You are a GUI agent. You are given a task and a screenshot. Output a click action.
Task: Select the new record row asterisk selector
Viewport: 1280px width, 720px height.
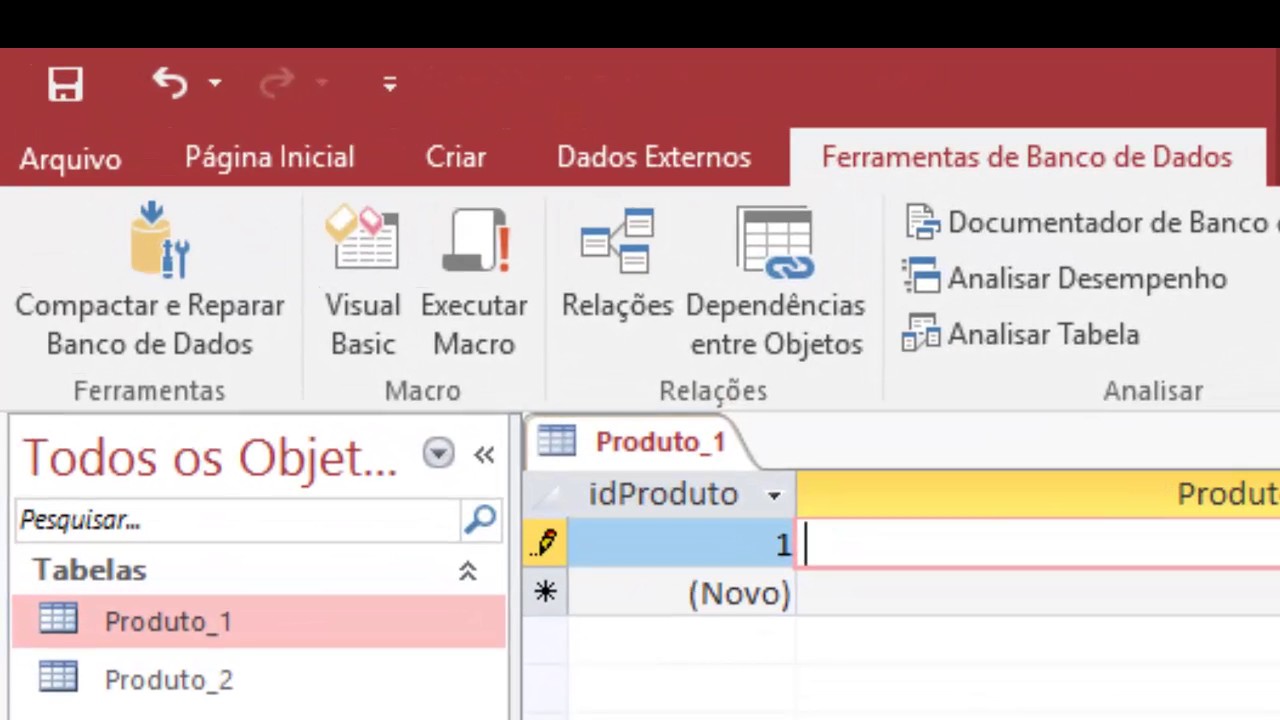[545, 592]
